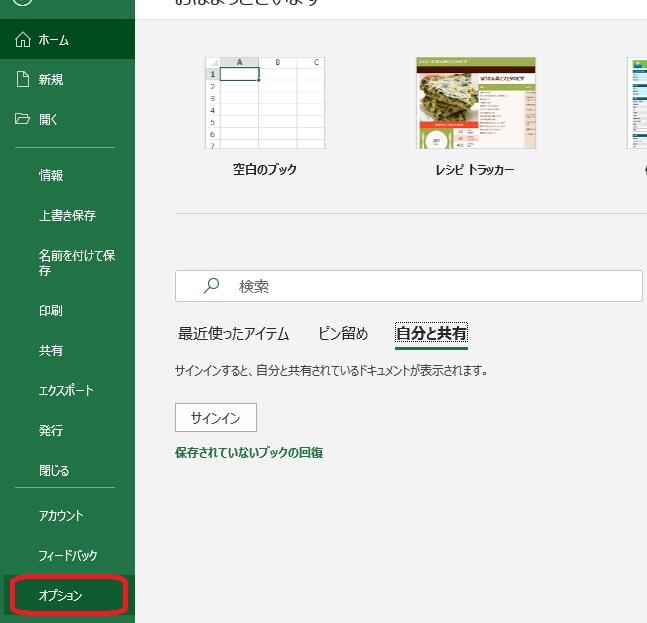The height and width of the screenshot is (623, 647).
Task: Select フィードバック in the sidebar
Action: 68,556
